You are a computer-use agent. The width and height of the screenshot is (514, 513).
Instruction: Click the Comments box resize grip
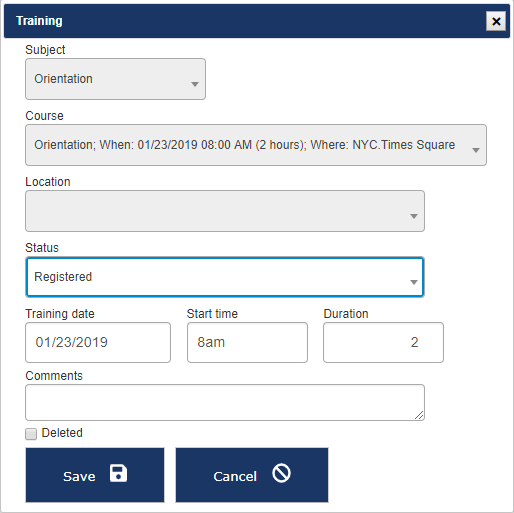coord(419,415)
